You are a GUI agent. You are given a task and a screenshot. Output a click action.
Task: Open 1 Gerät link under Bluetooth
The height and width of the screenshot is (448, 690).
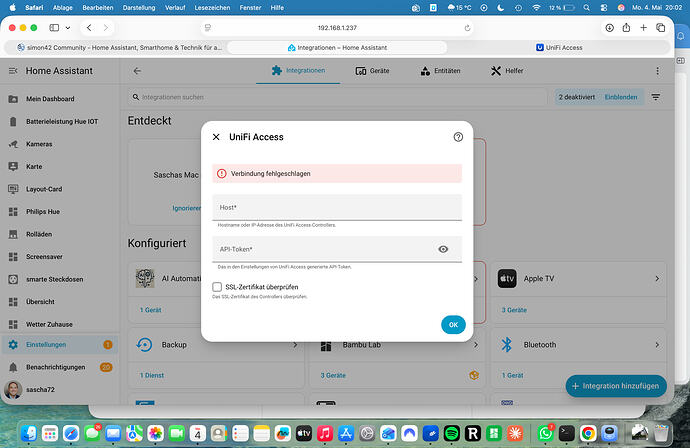coord(513,375)
